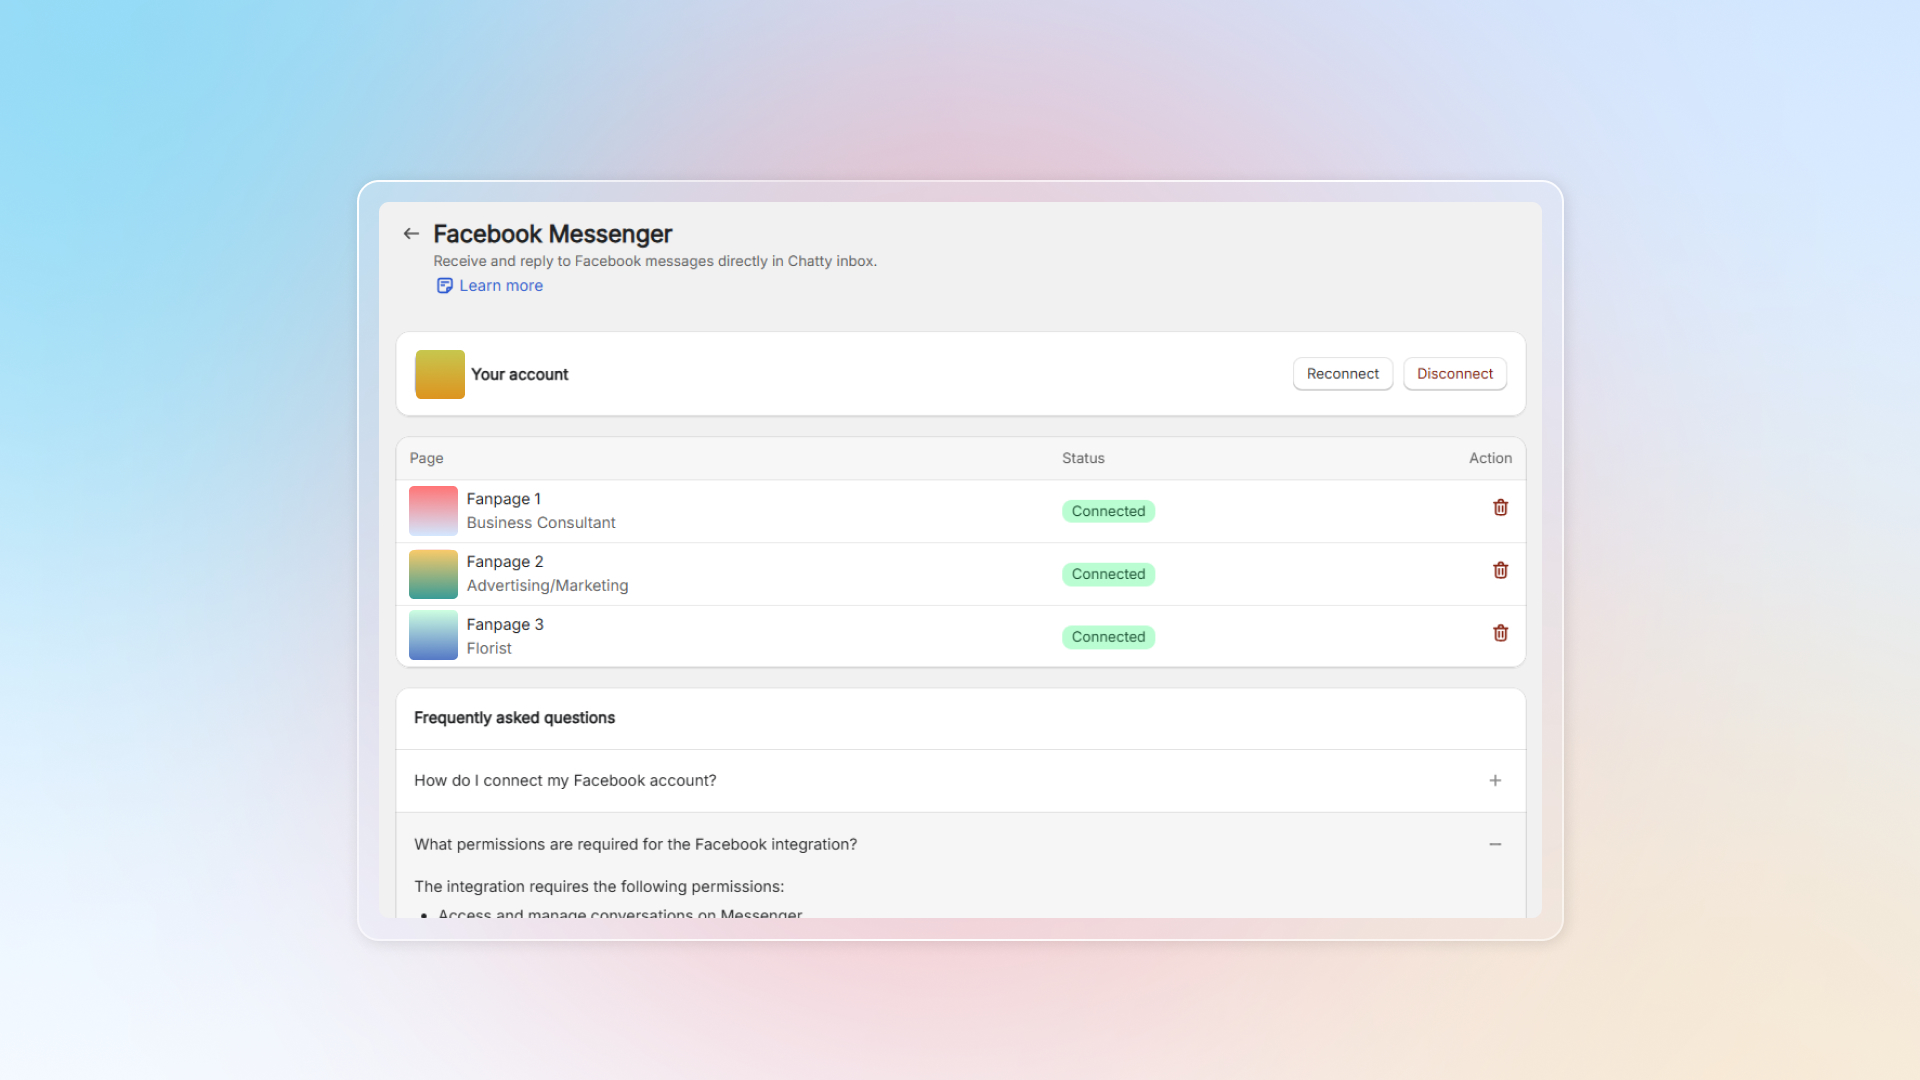The image size is (1920, 1080).
Task: Collapse the permissions FAQ with the minus icon
Action: tap(1495, 845)
